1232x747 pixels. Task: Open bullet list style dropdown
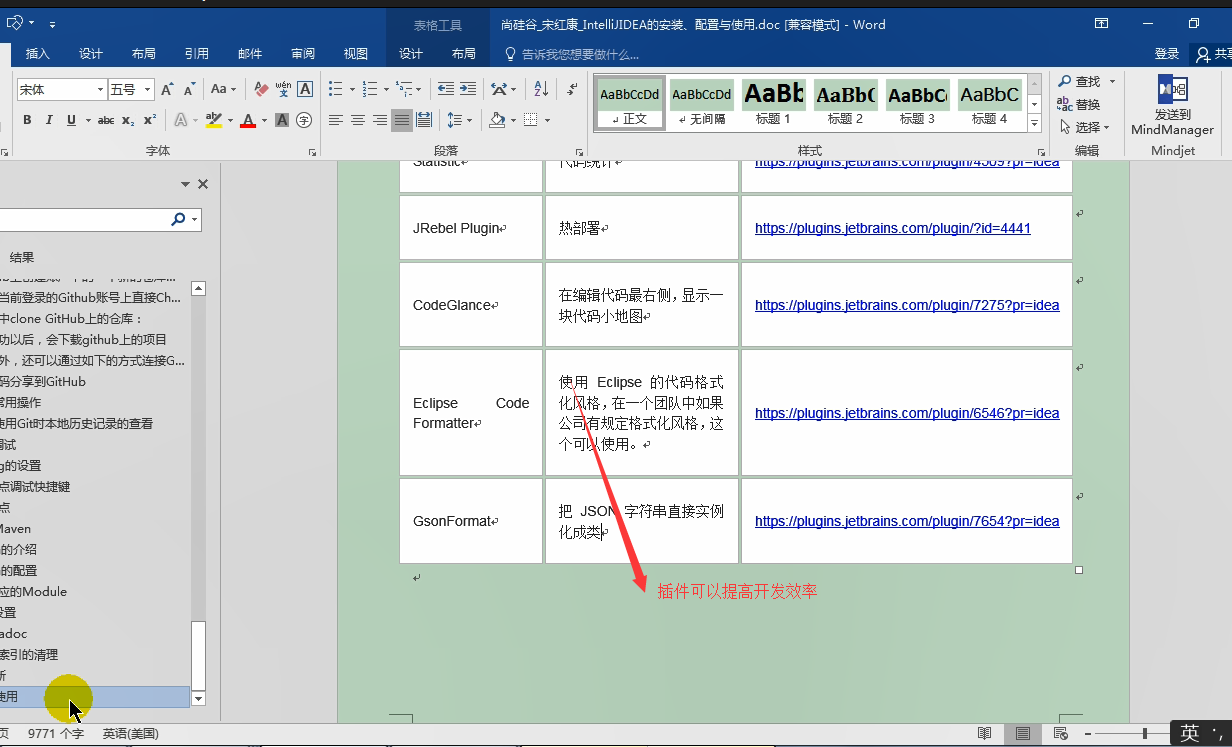352,89
